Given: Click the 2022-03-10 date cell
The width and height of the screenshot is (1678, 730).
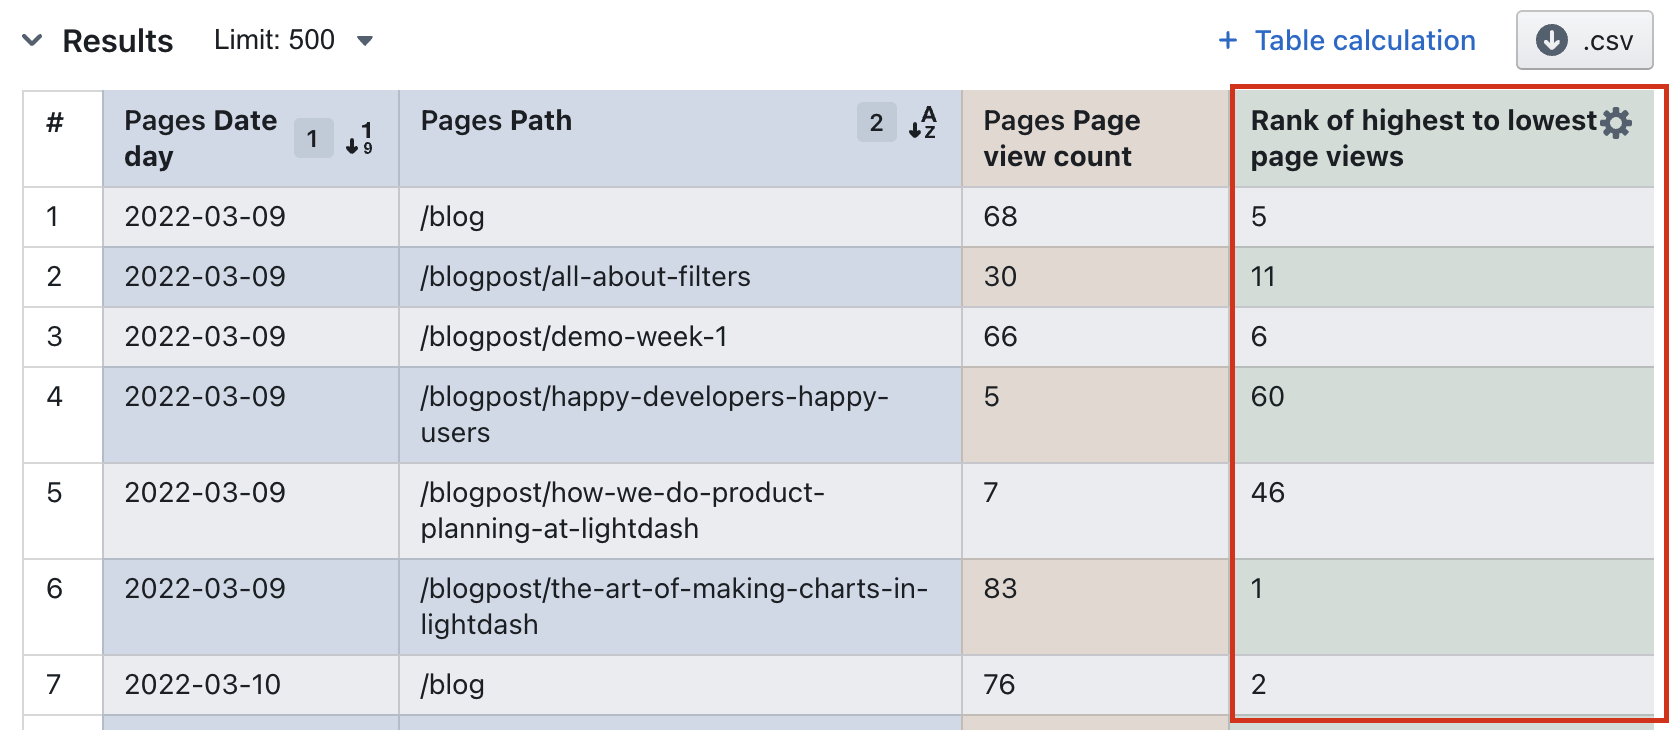Looking at the screenshot, I should [203, 685].
